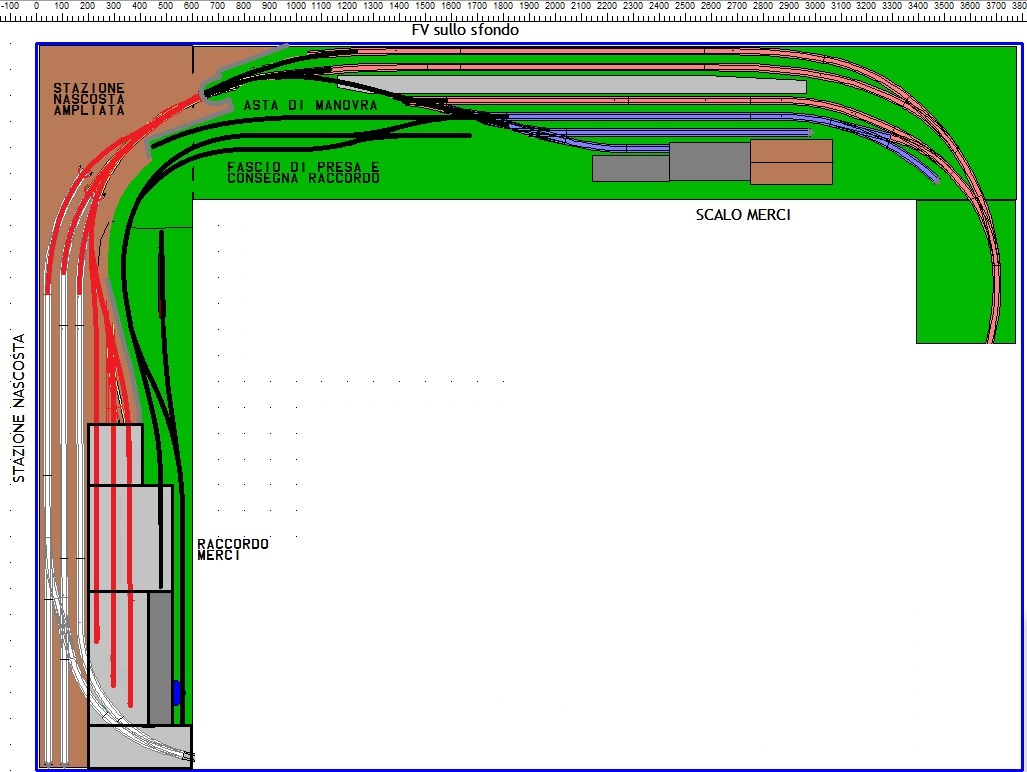Select 'FASCIO DI PRESA E CONSEGNA RACCORDO' text

coord(303,172)
